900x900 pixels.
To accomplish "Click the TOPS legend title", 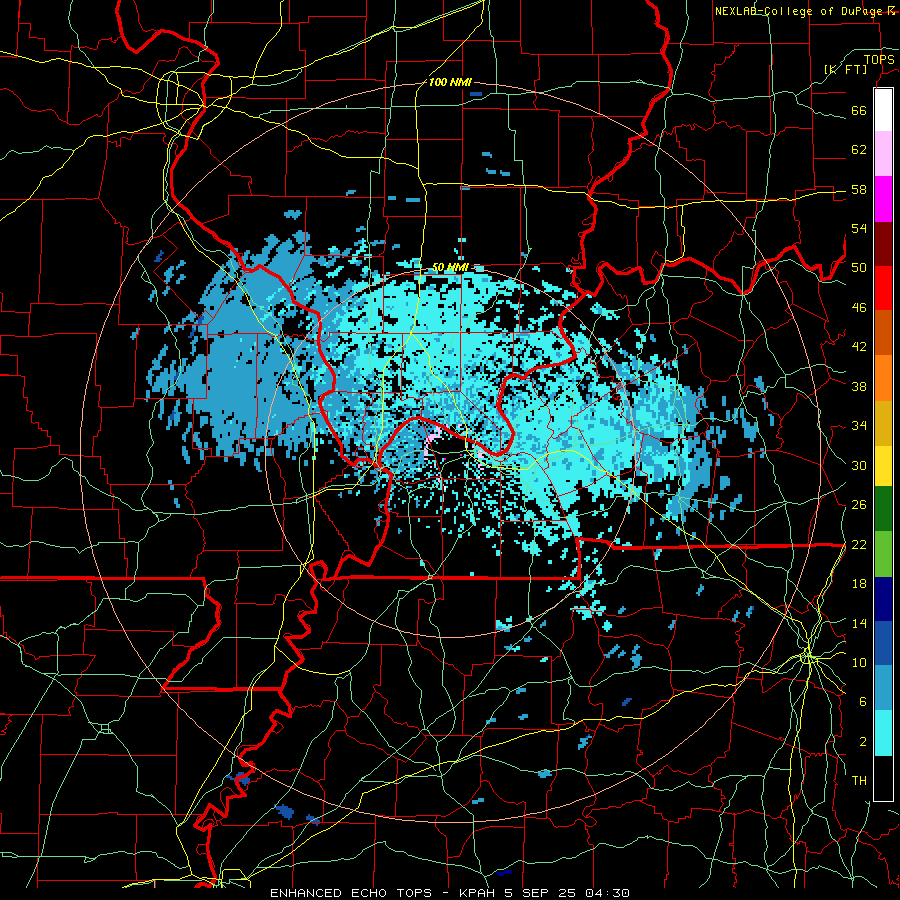I will (879, 60).
